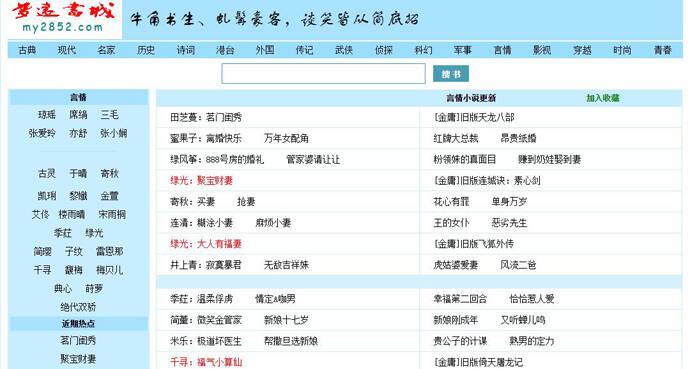Open 田芝蔓:茗门闺秀 in the list
This screenshot has width=690, height=369.
point(206,117)
